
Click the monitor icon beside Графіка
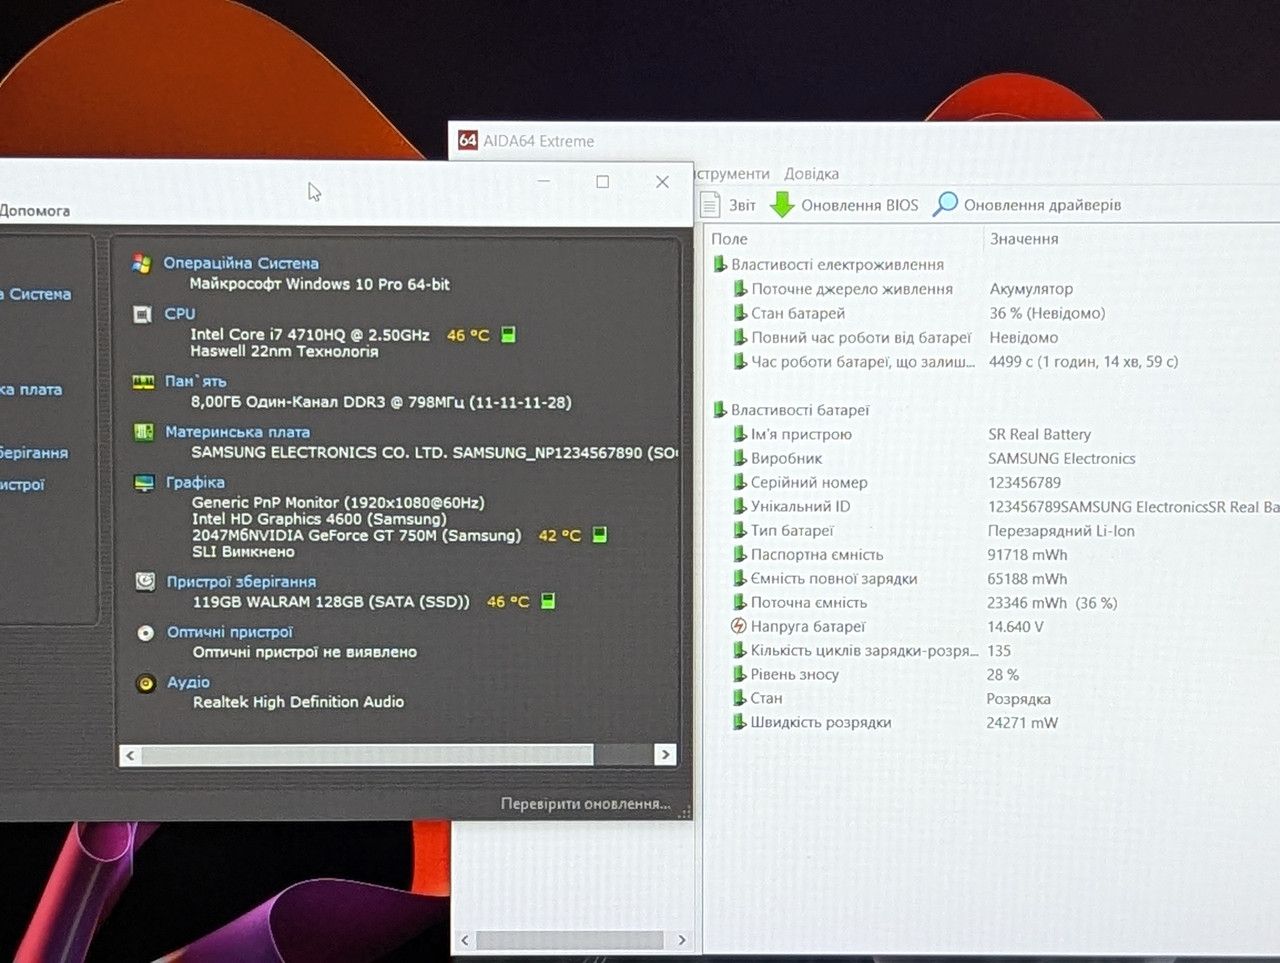coord(145,483)
